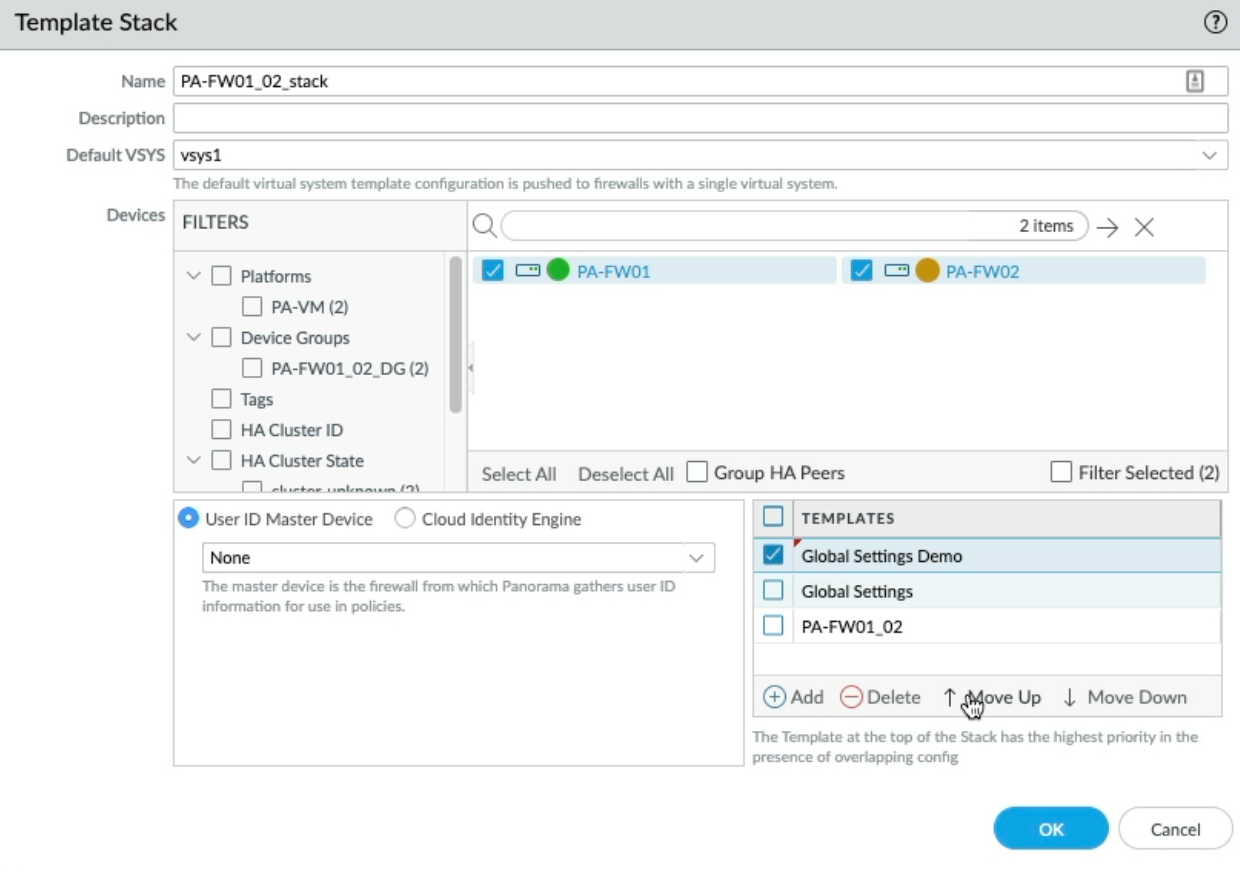1240x871 pixels.
Task: Click the Delete minus icon under Templates
Action: point(851,697)
